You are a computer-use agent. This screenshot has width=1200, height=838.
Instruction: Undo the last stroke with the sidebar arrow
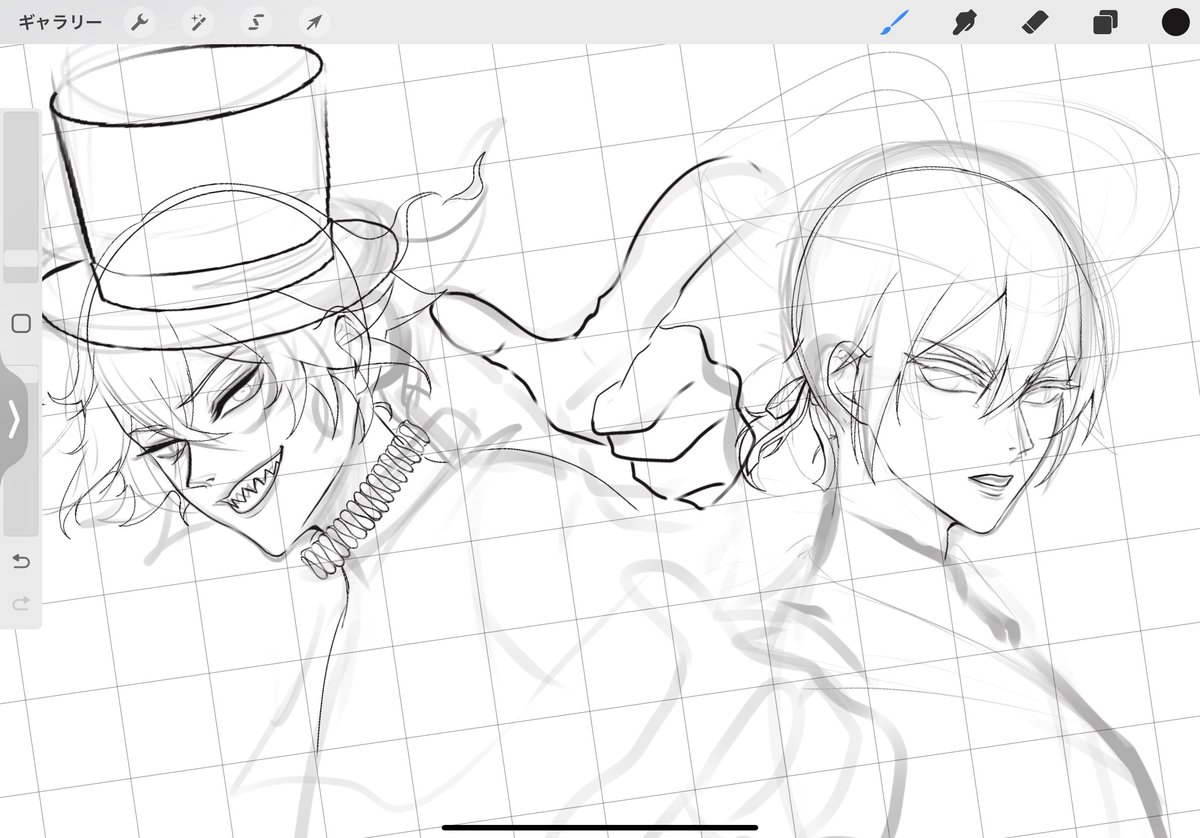pyautogui.click(x=21, y=562)
